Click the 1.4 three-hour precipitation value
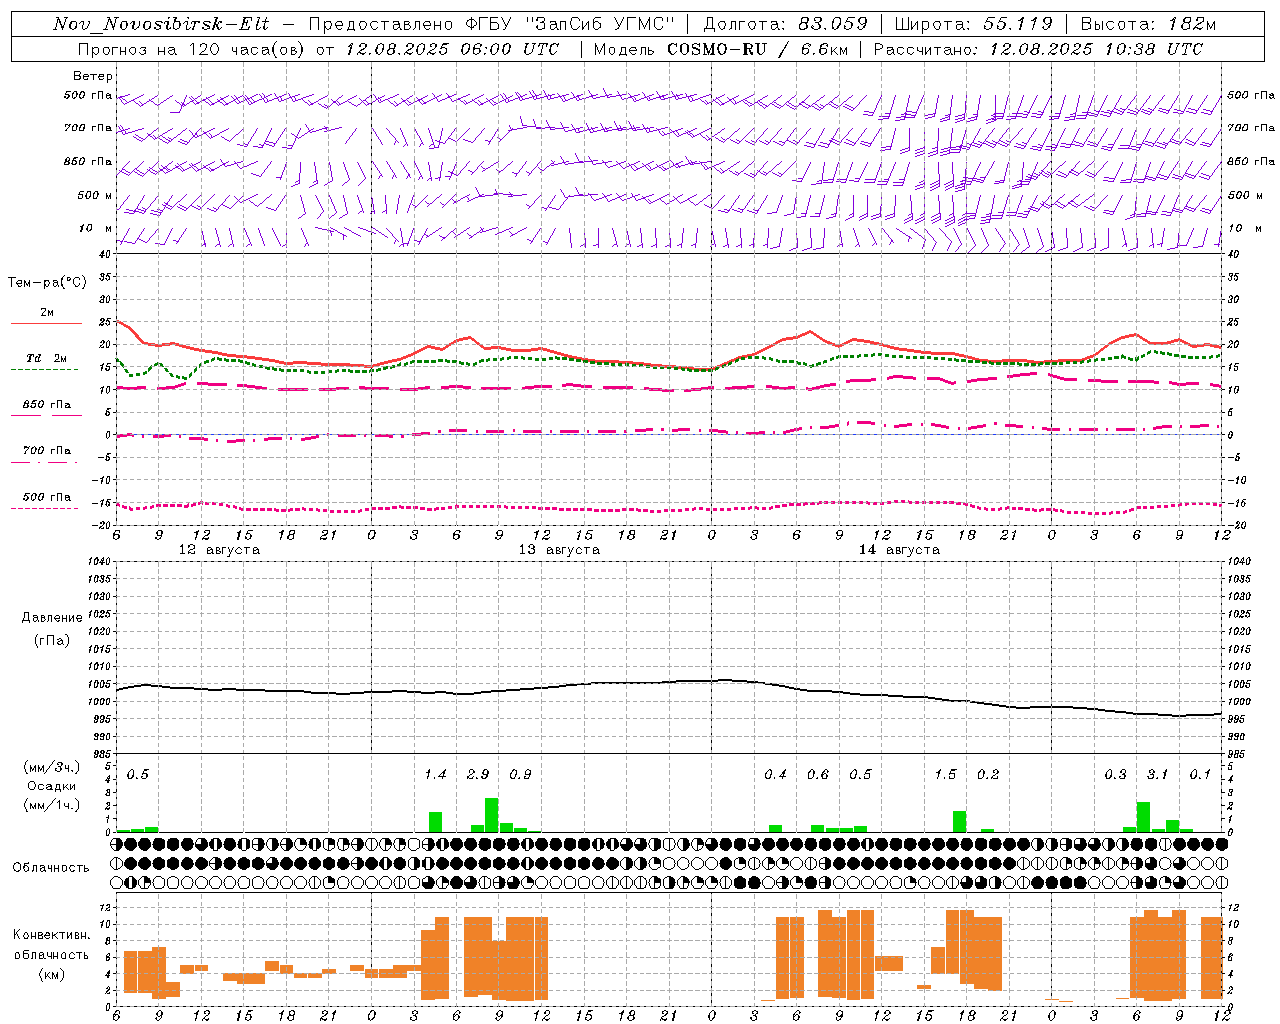The image size is (1280, 1024). coord(435,774)
